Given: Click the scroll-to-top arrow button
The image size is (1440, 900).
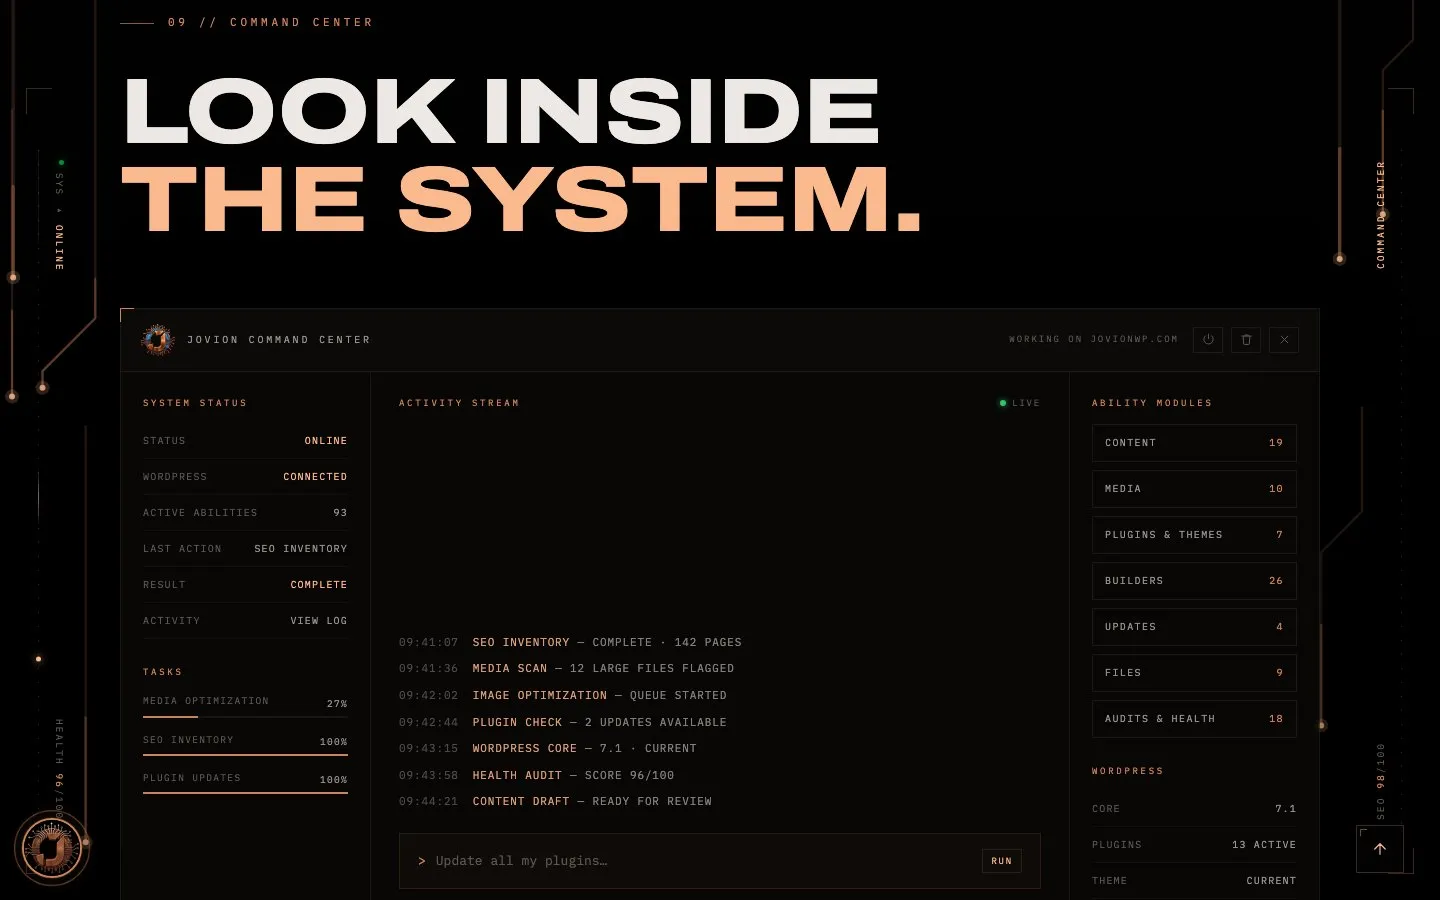Looking at the screenshot, I should click(x=1380, y=849).
